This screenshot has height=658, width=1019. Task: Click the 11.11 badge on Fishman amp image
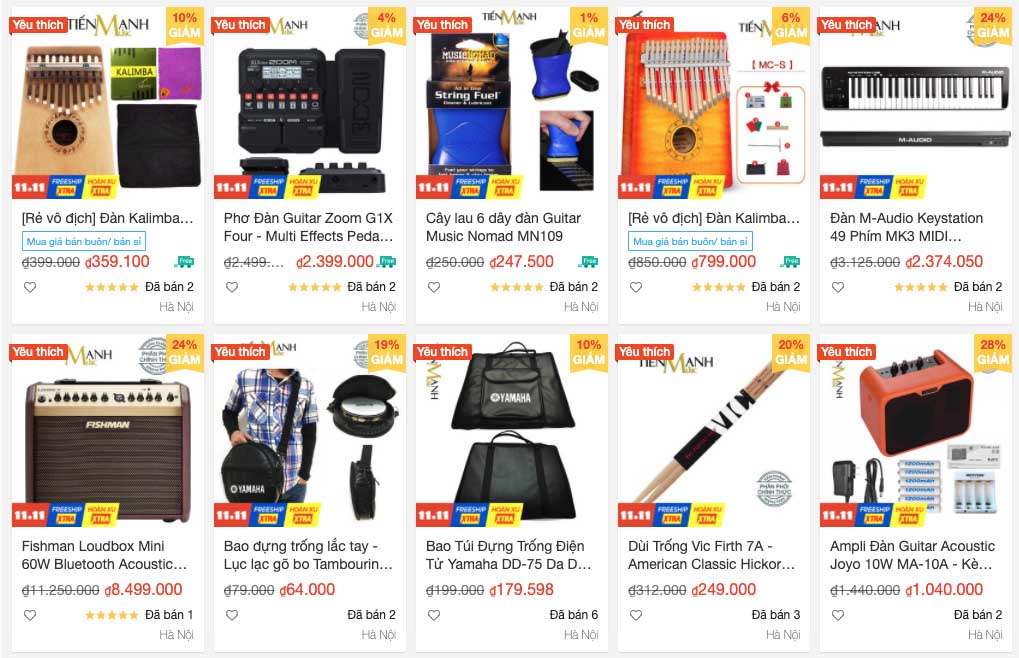pos(30,515)
